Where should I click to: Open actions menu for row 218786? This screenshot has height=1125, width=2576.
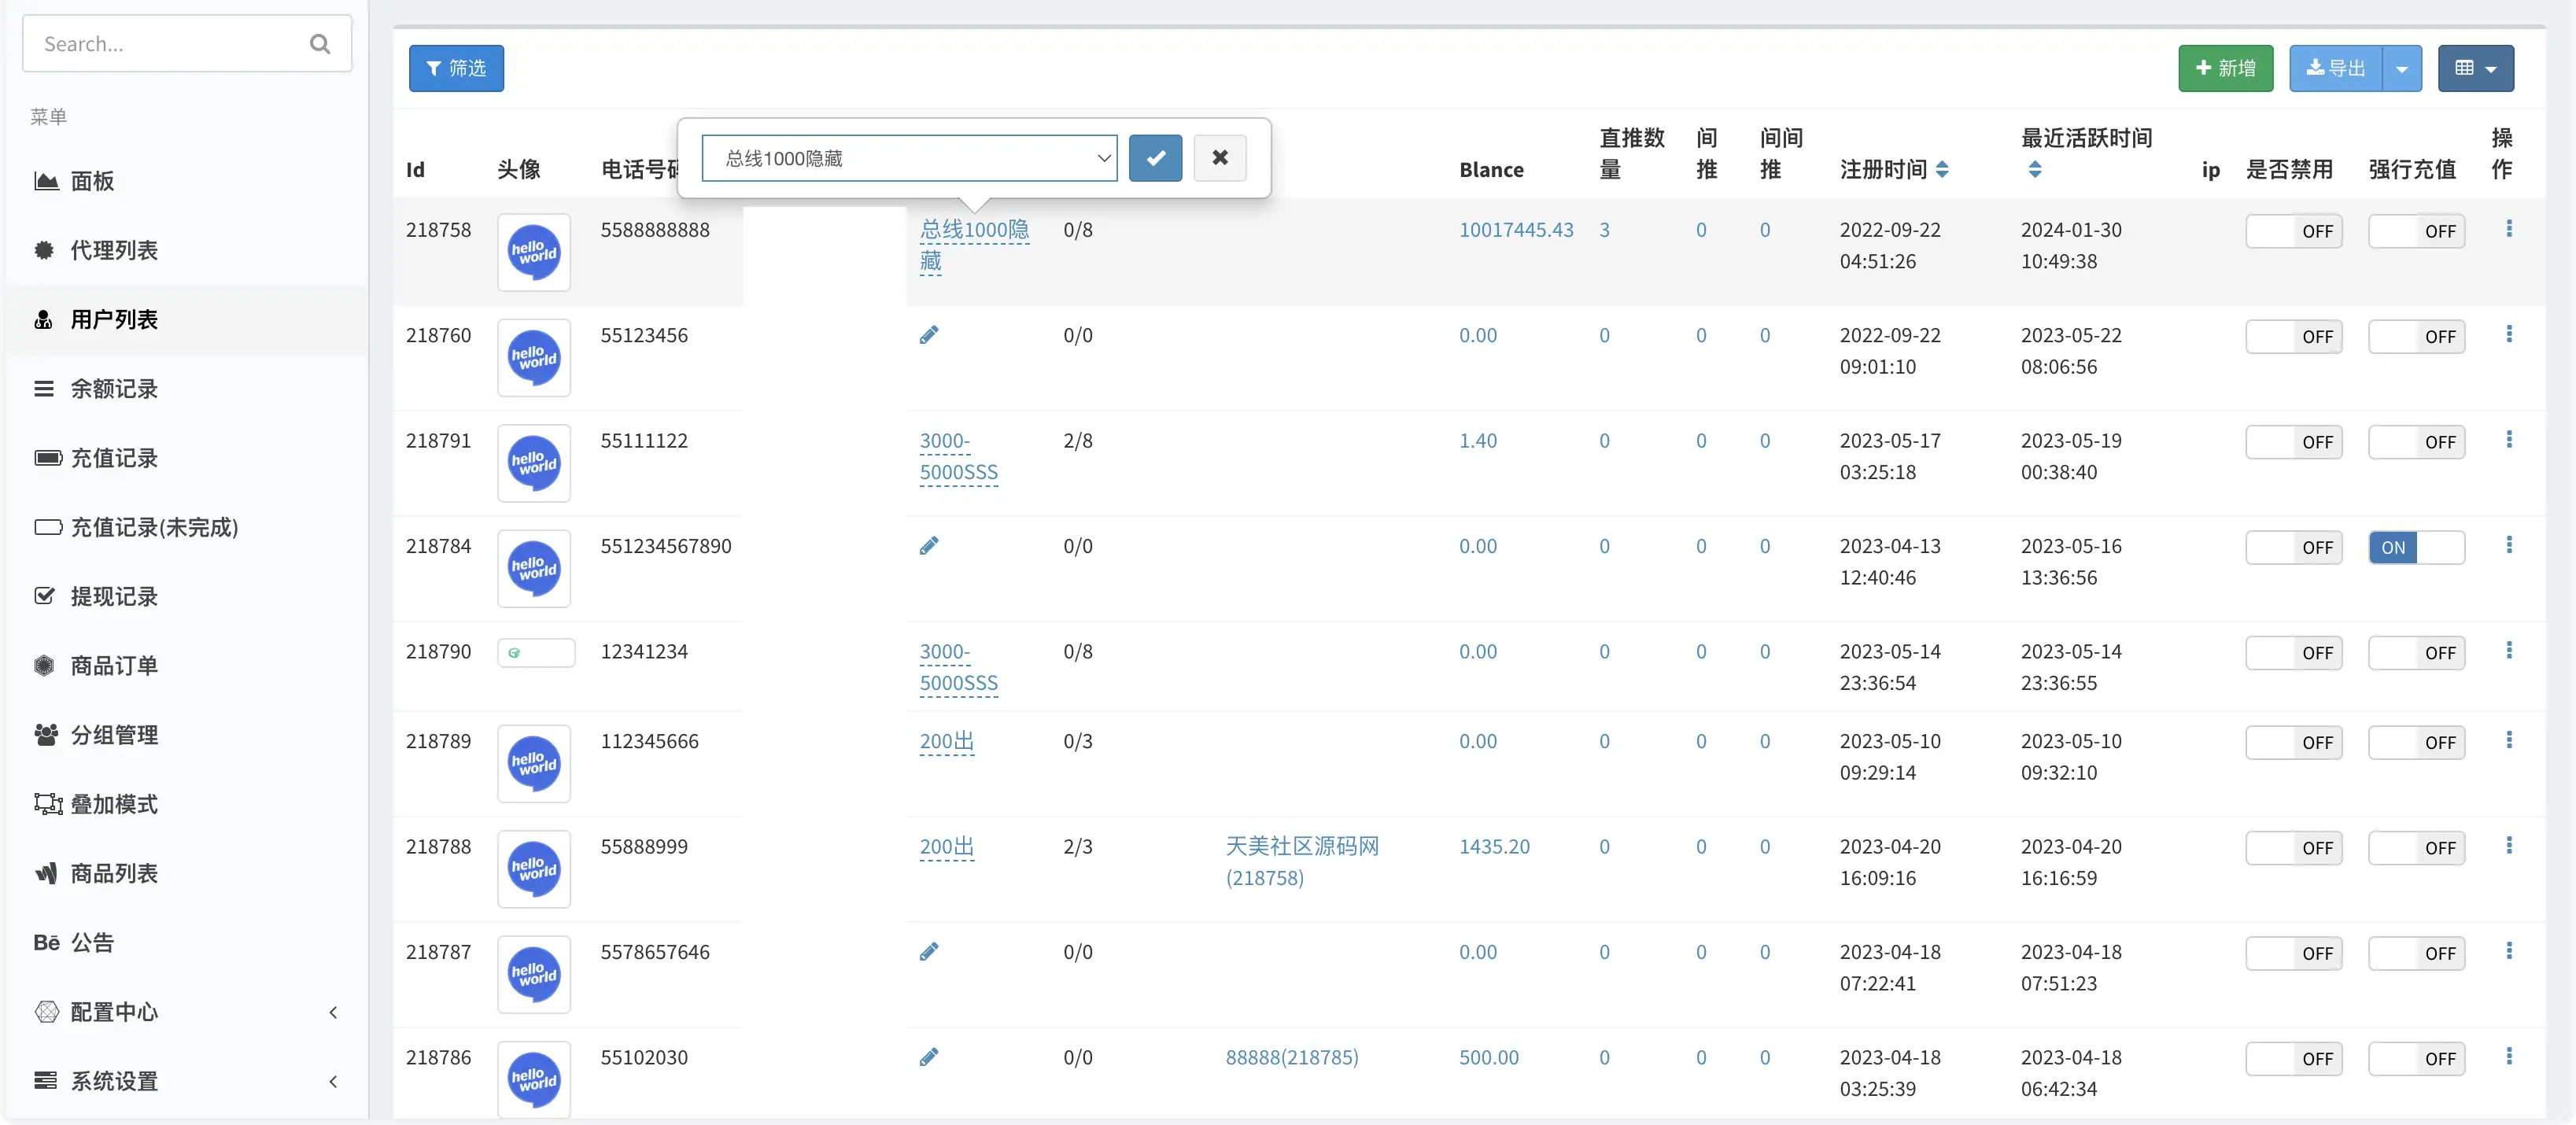pyautogui.click(x=2509, y=1057)
